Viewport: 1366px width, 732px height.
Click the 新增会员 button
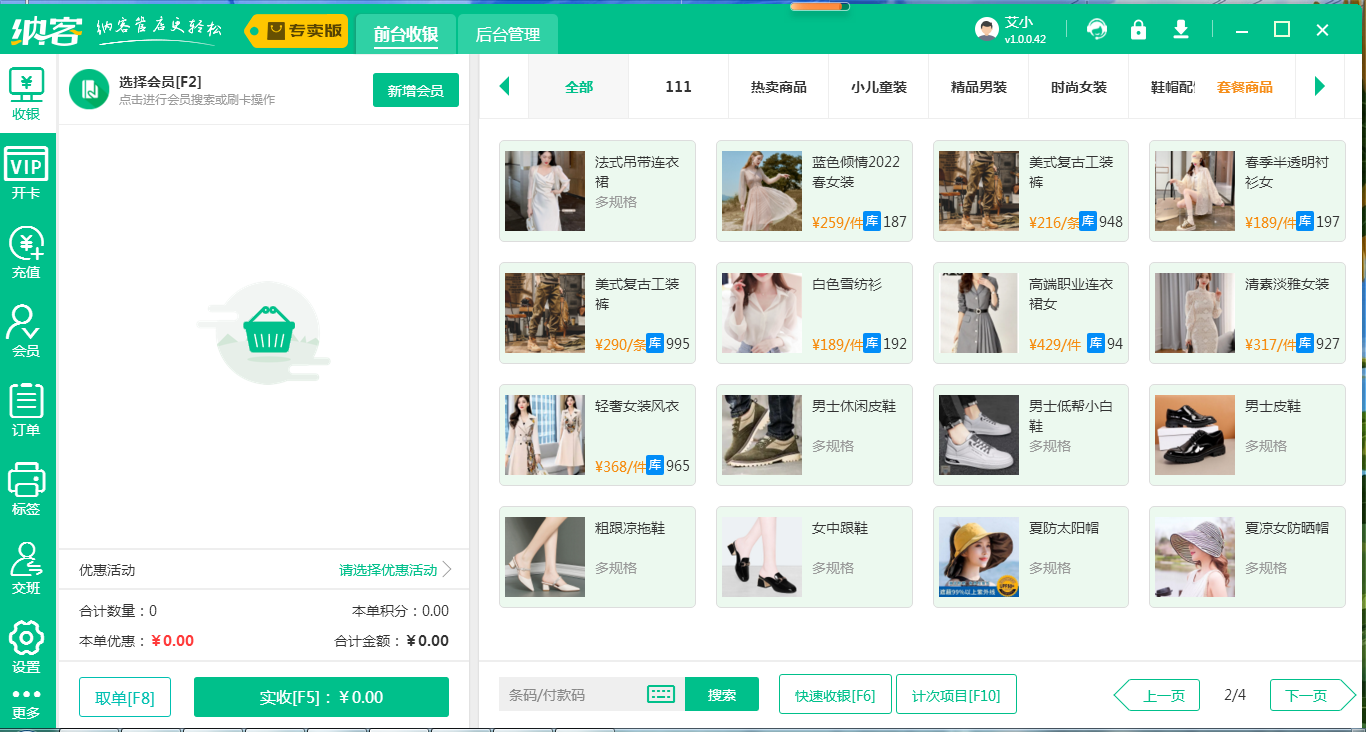415,91
